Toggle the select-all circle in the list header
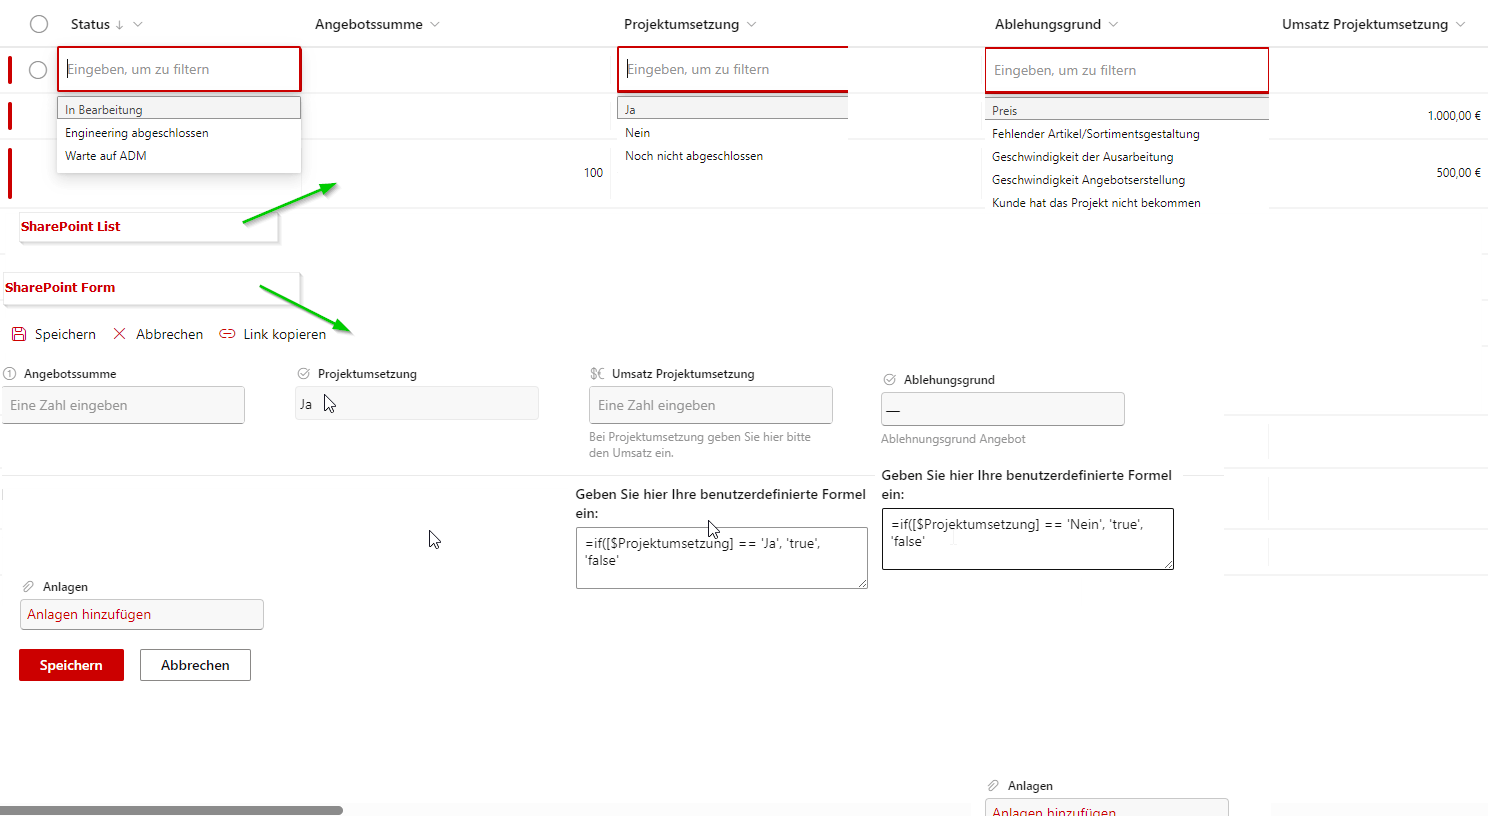1488x816 pixels. point(39,24)
